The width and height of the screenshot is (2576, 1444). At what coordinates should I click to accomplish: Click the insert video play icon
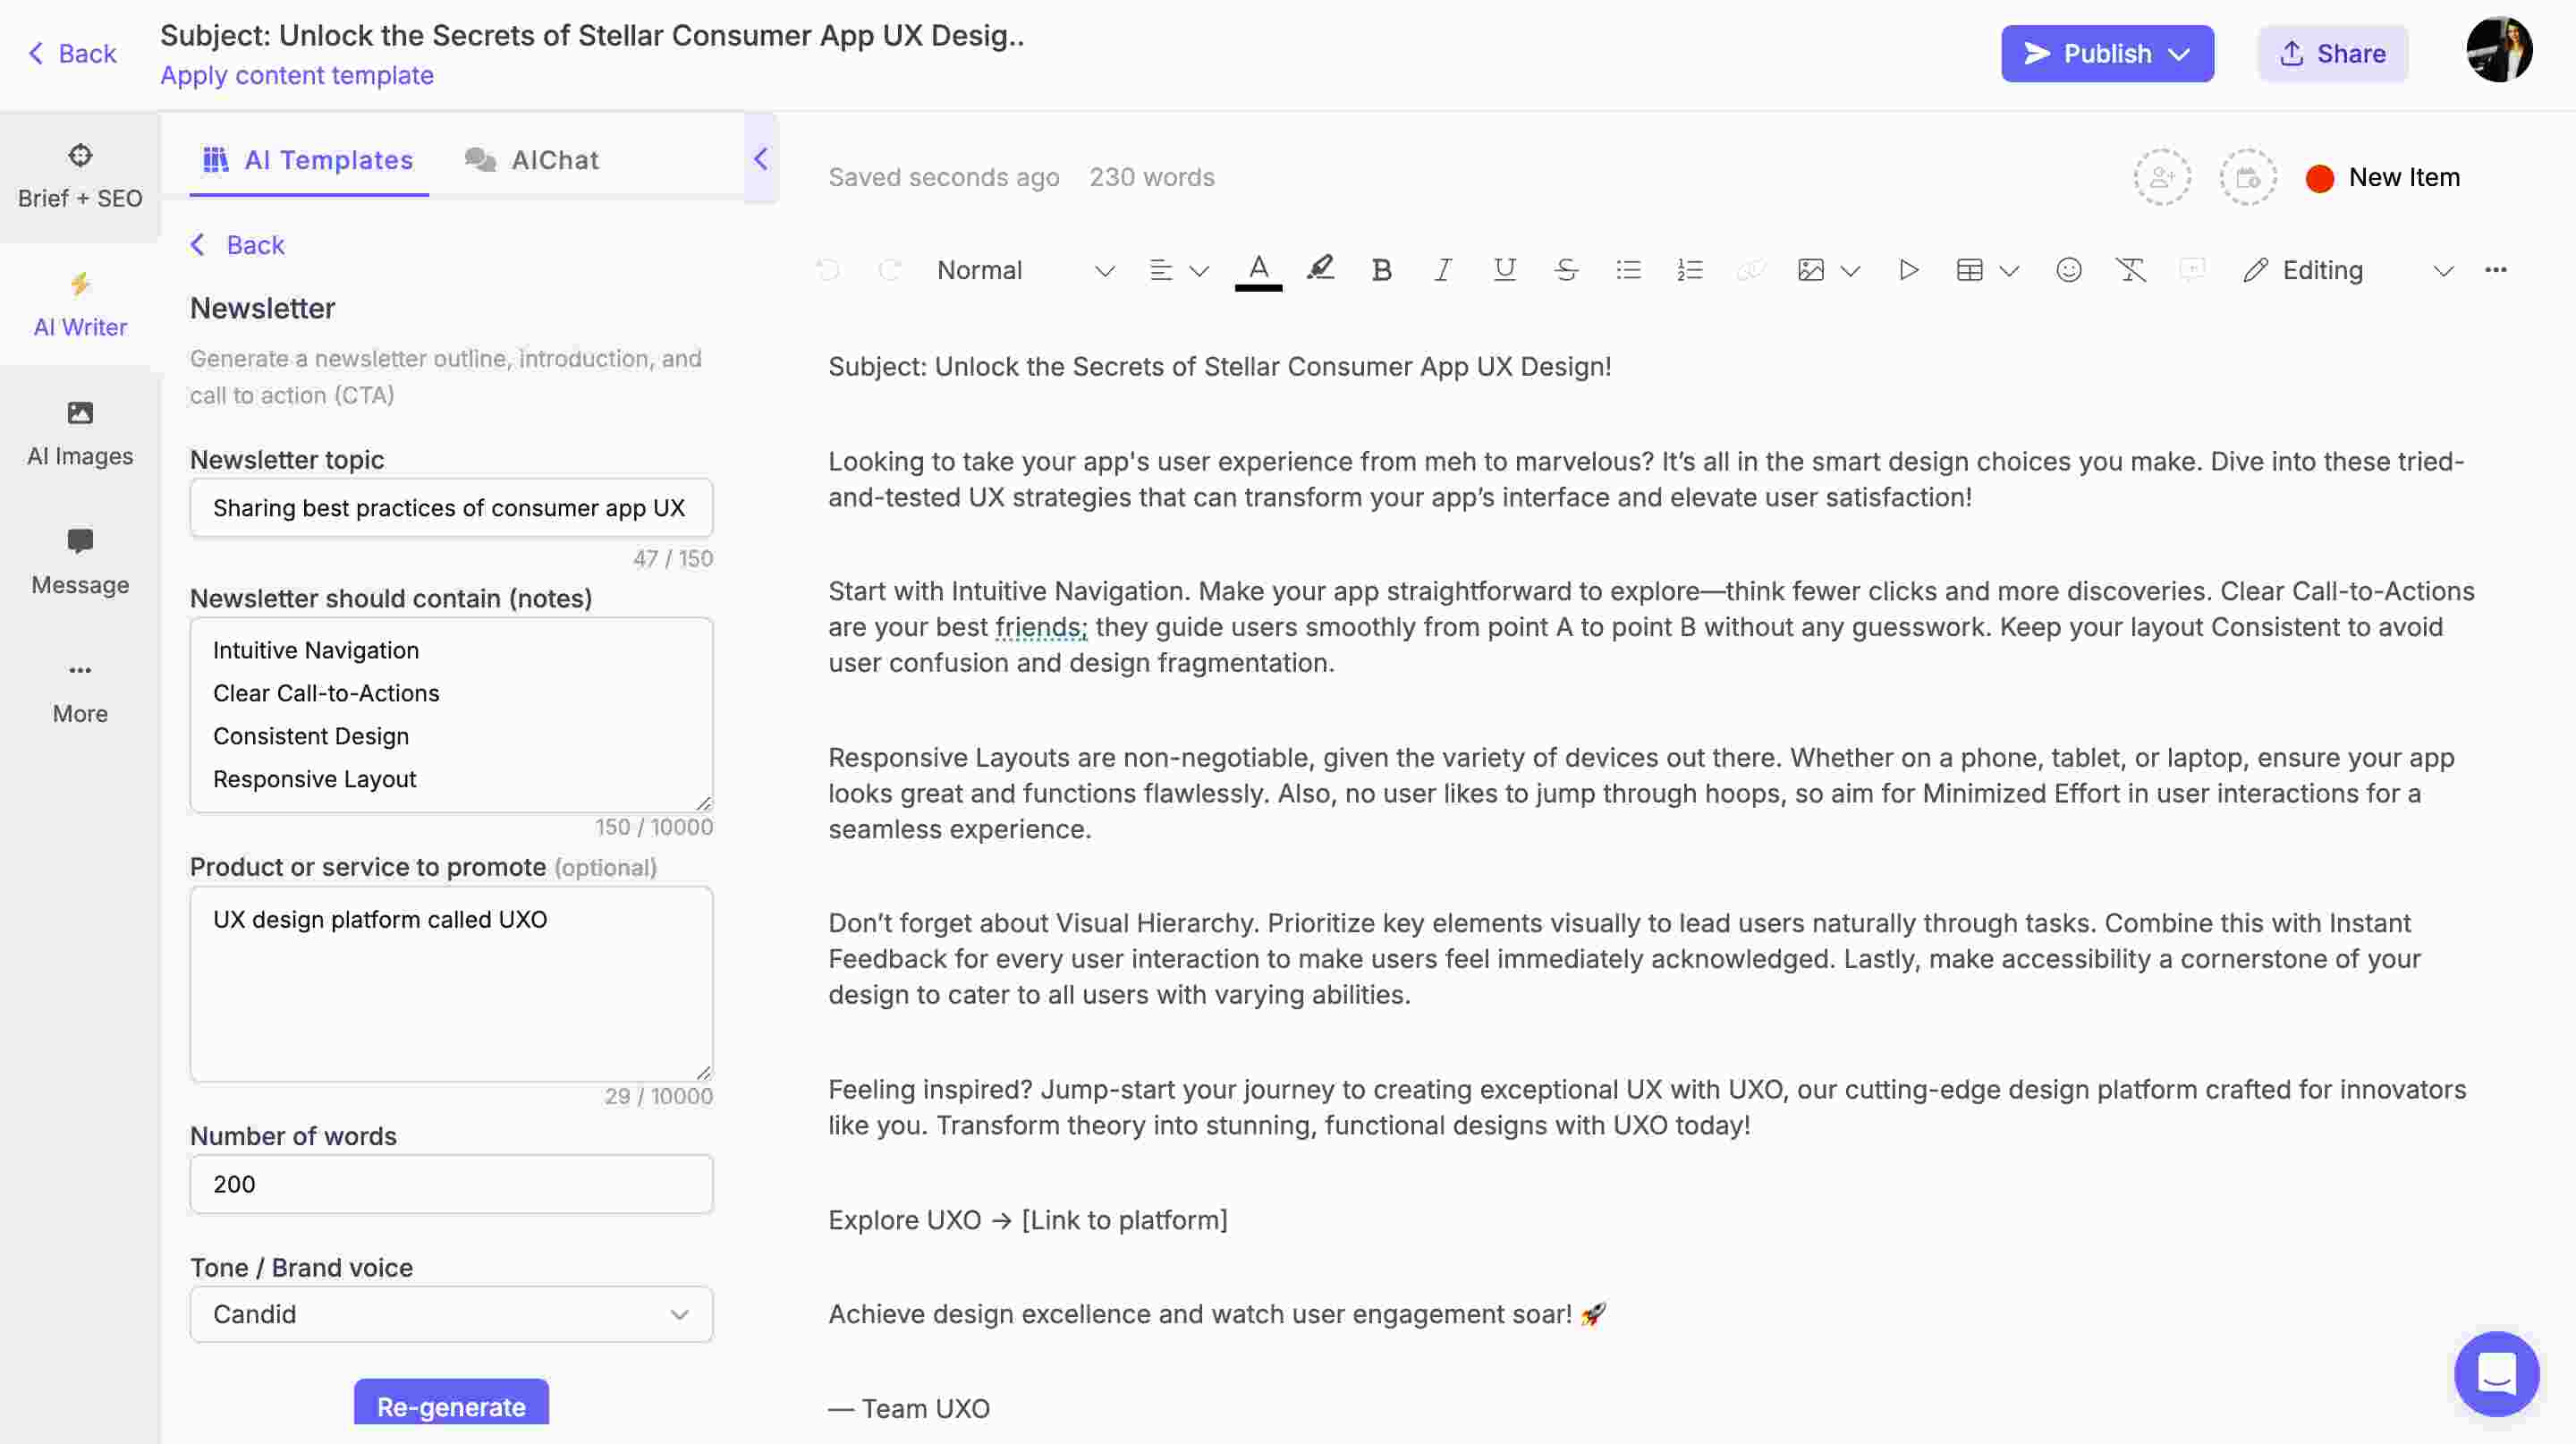click(1908, 270)
